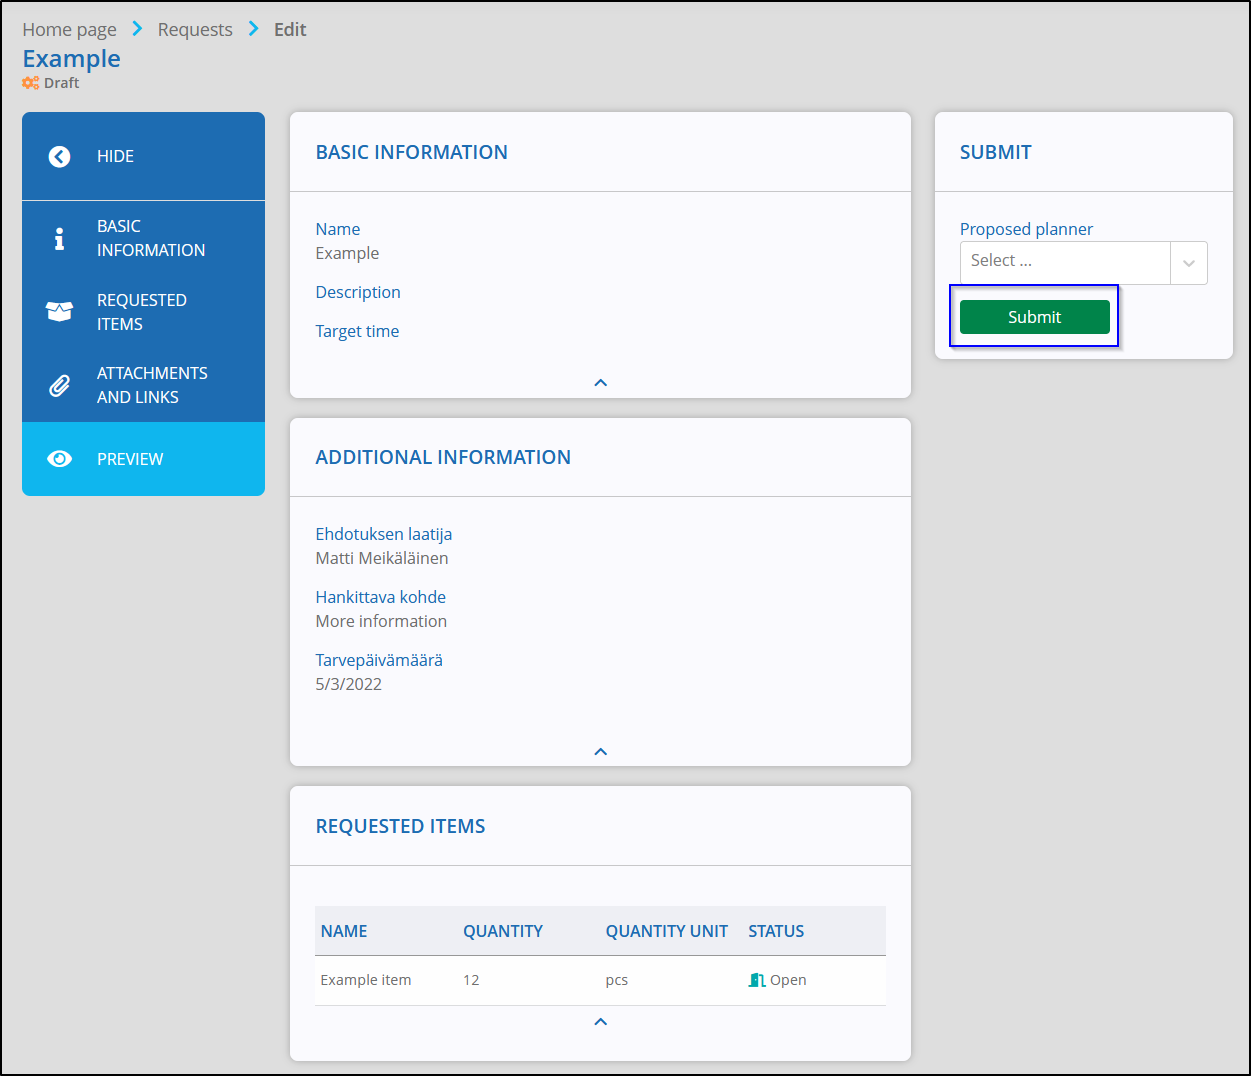Click the 'pcs' unit cell
Screen dimensions: 1251x1076
pos(617,980)
